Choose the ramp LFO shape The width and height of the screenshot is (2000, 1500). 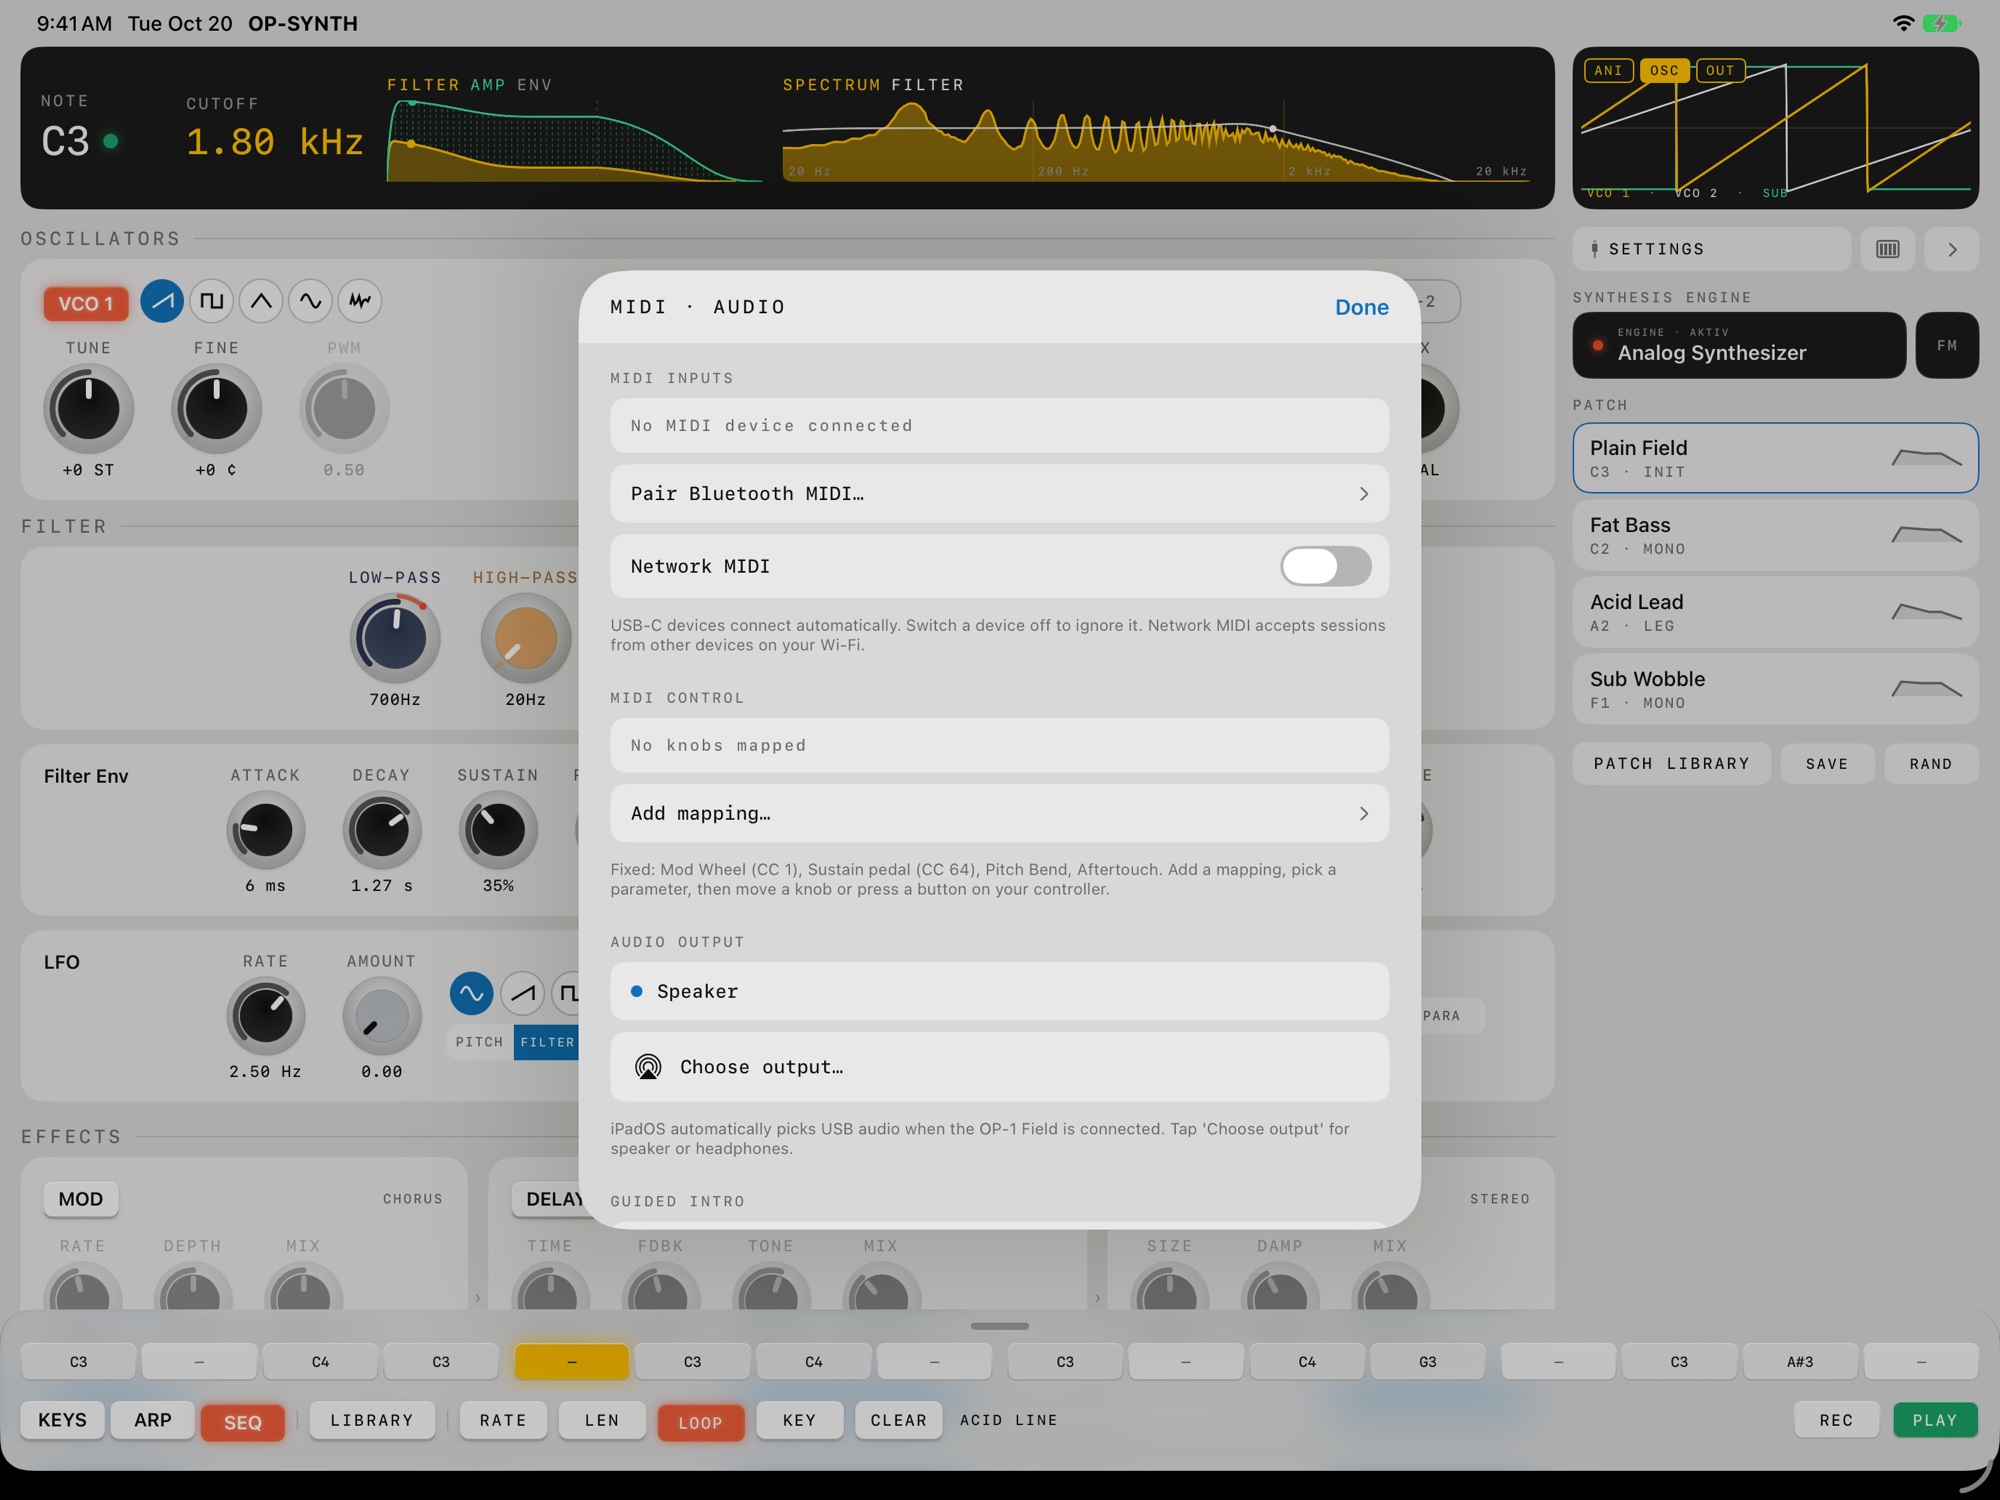click(522, 993)
